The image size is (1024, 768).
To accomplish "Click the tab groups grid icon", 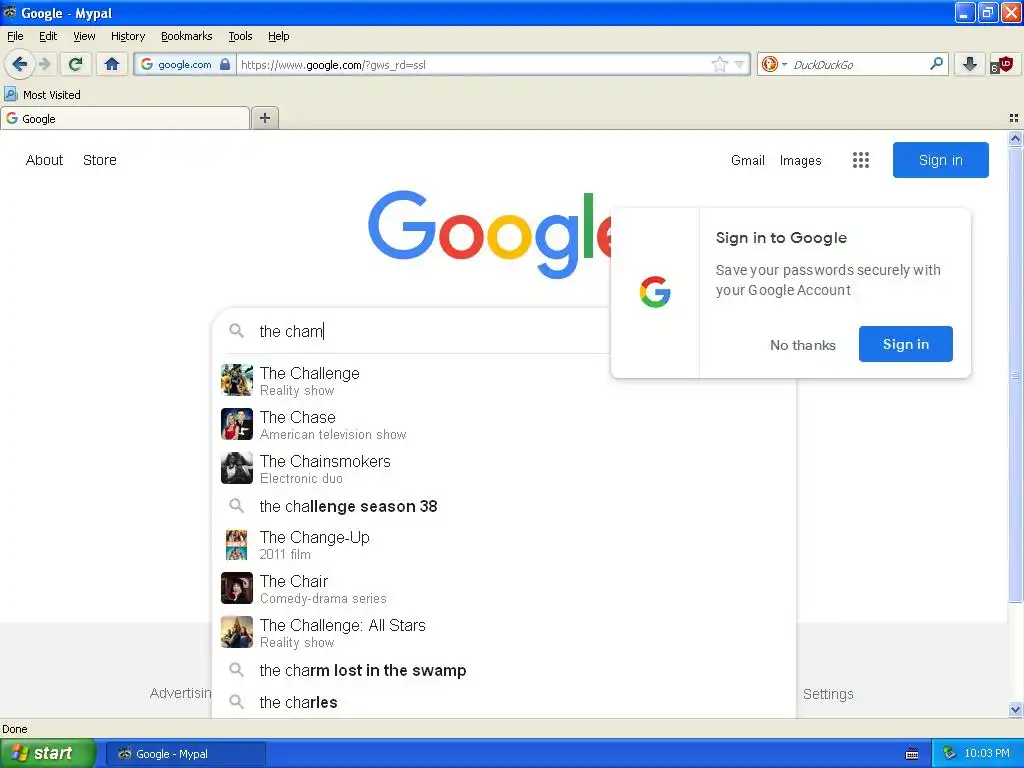I will tap(1014, 118).
